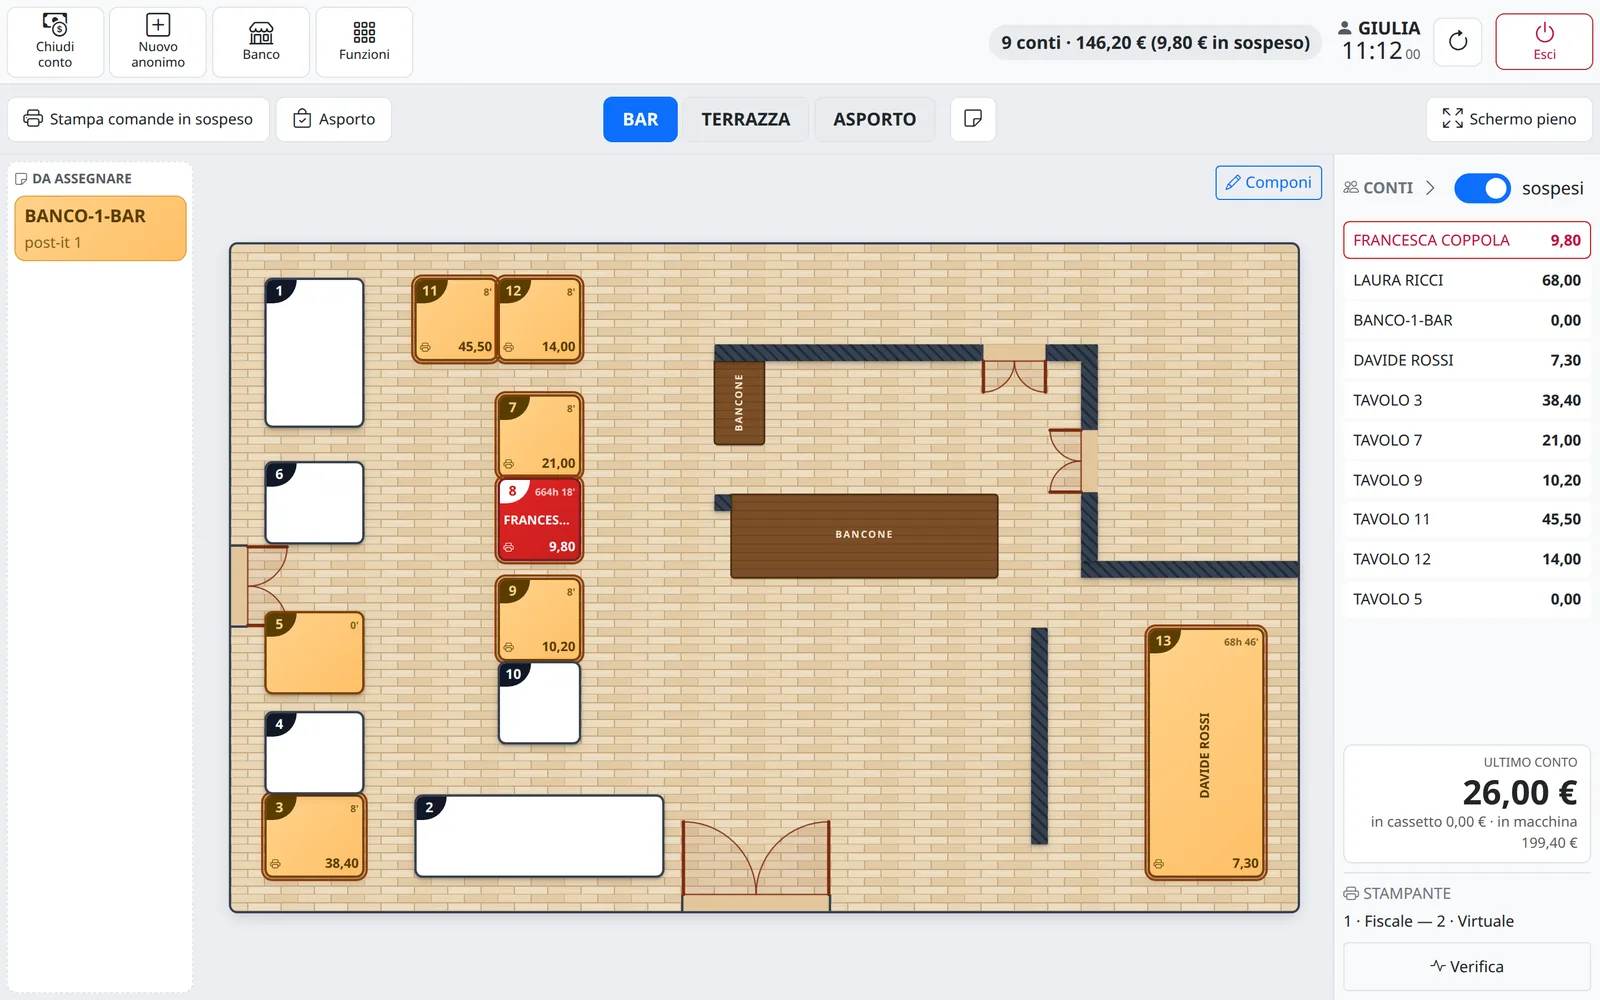The height and width of the screenshot is (1000, 1600).
Task: Open table 12 showing 14,00
Action: coord(540,319)
